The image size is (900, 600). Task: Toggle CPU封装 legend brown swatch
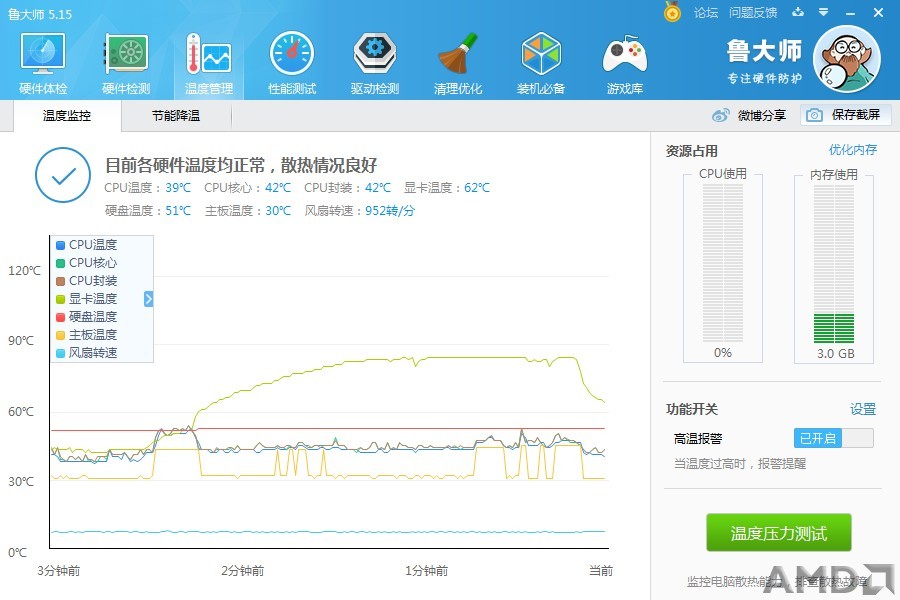point(60,281)
